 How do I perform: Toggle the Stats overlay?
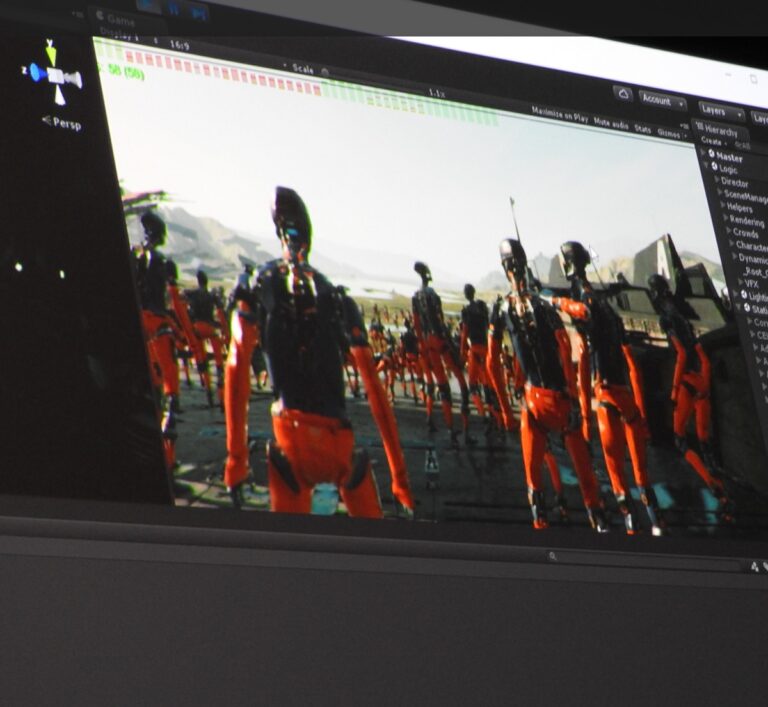(x=643, y=129)
